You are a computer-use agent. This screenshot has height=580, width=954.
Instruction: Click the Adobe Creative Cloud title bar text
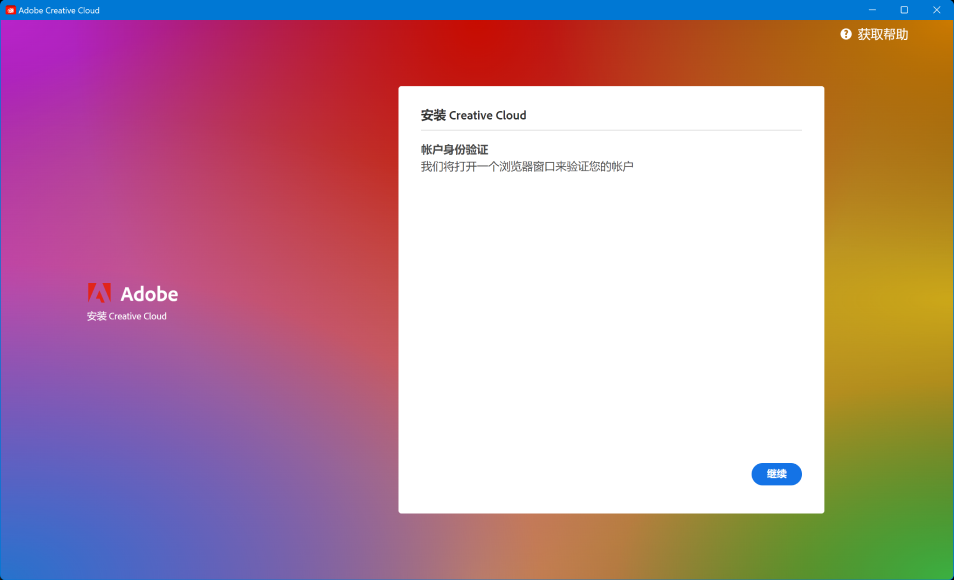pos(59,10)
